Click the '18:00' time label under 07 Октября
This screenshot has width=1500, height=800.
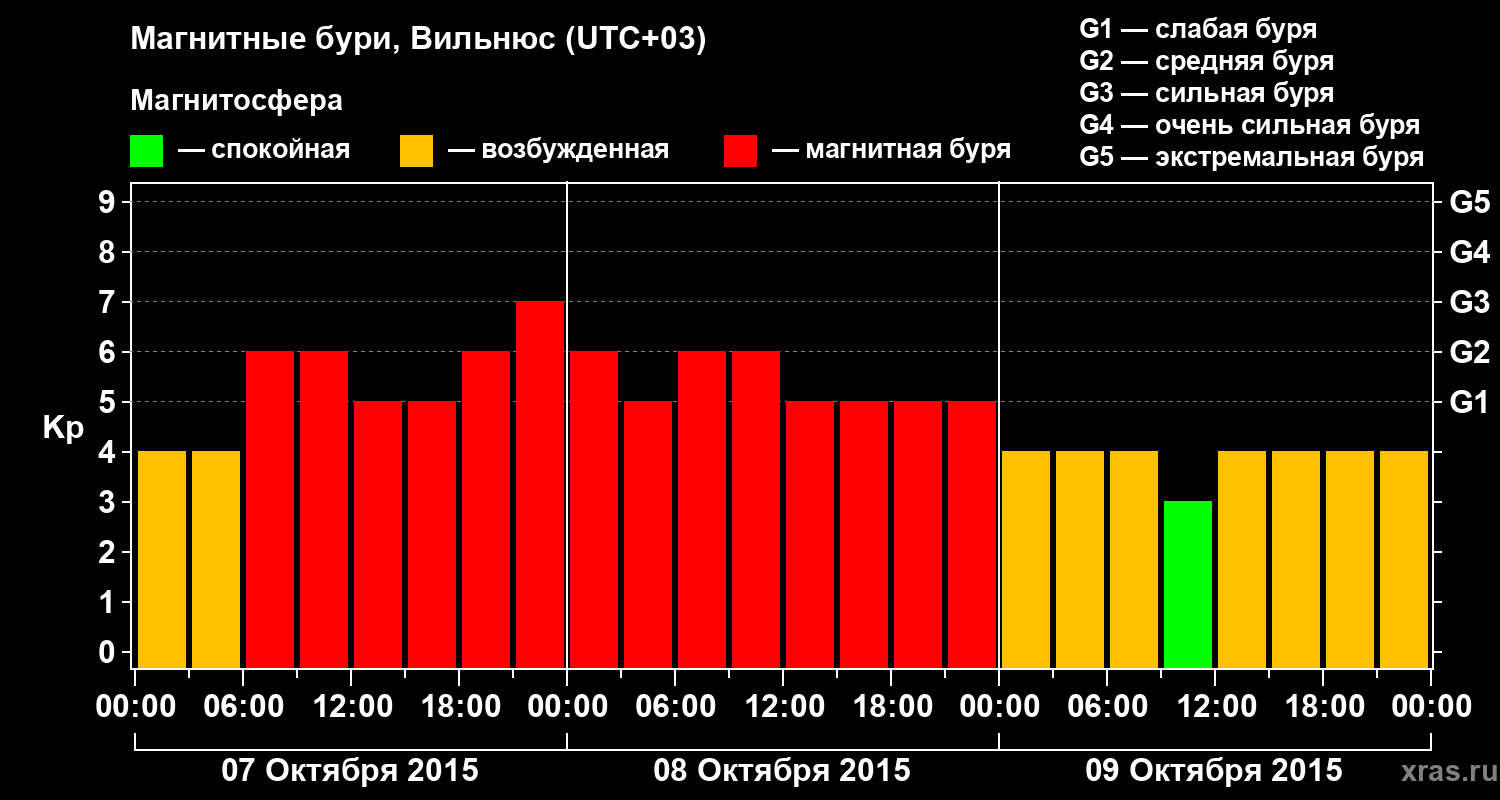pos(459,706)
